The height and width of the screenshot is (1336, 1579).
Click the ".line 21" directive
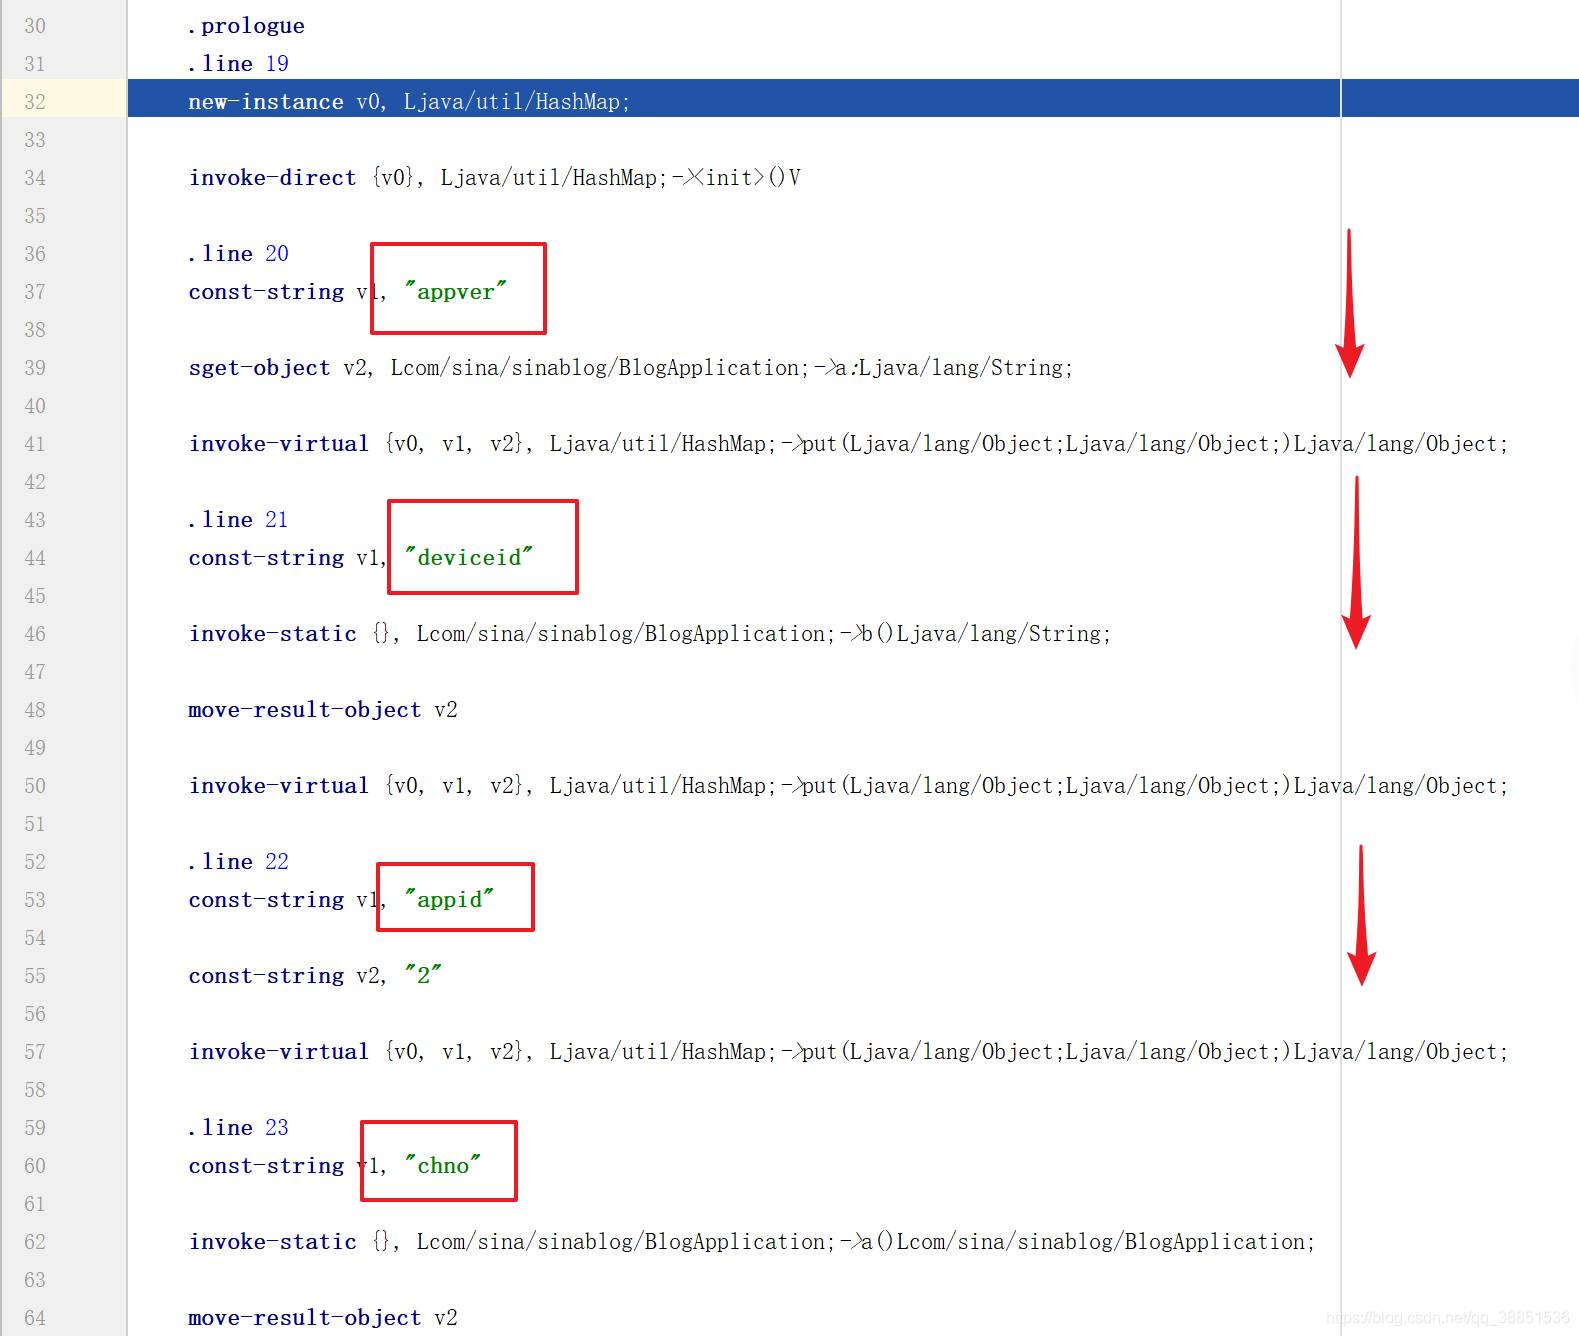pos(238,520)
